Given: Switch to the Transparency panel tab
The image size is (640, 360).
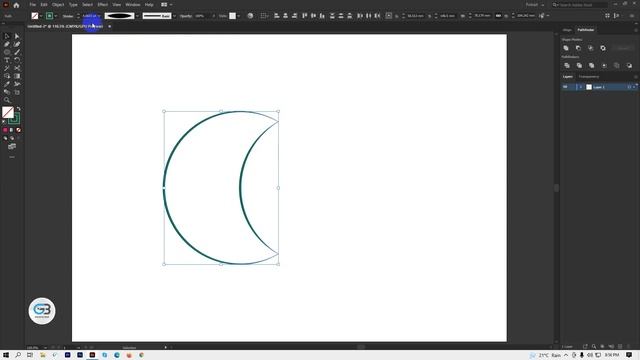Looking at the screenshot, I should pyautogui.click(x=589, y=77).
